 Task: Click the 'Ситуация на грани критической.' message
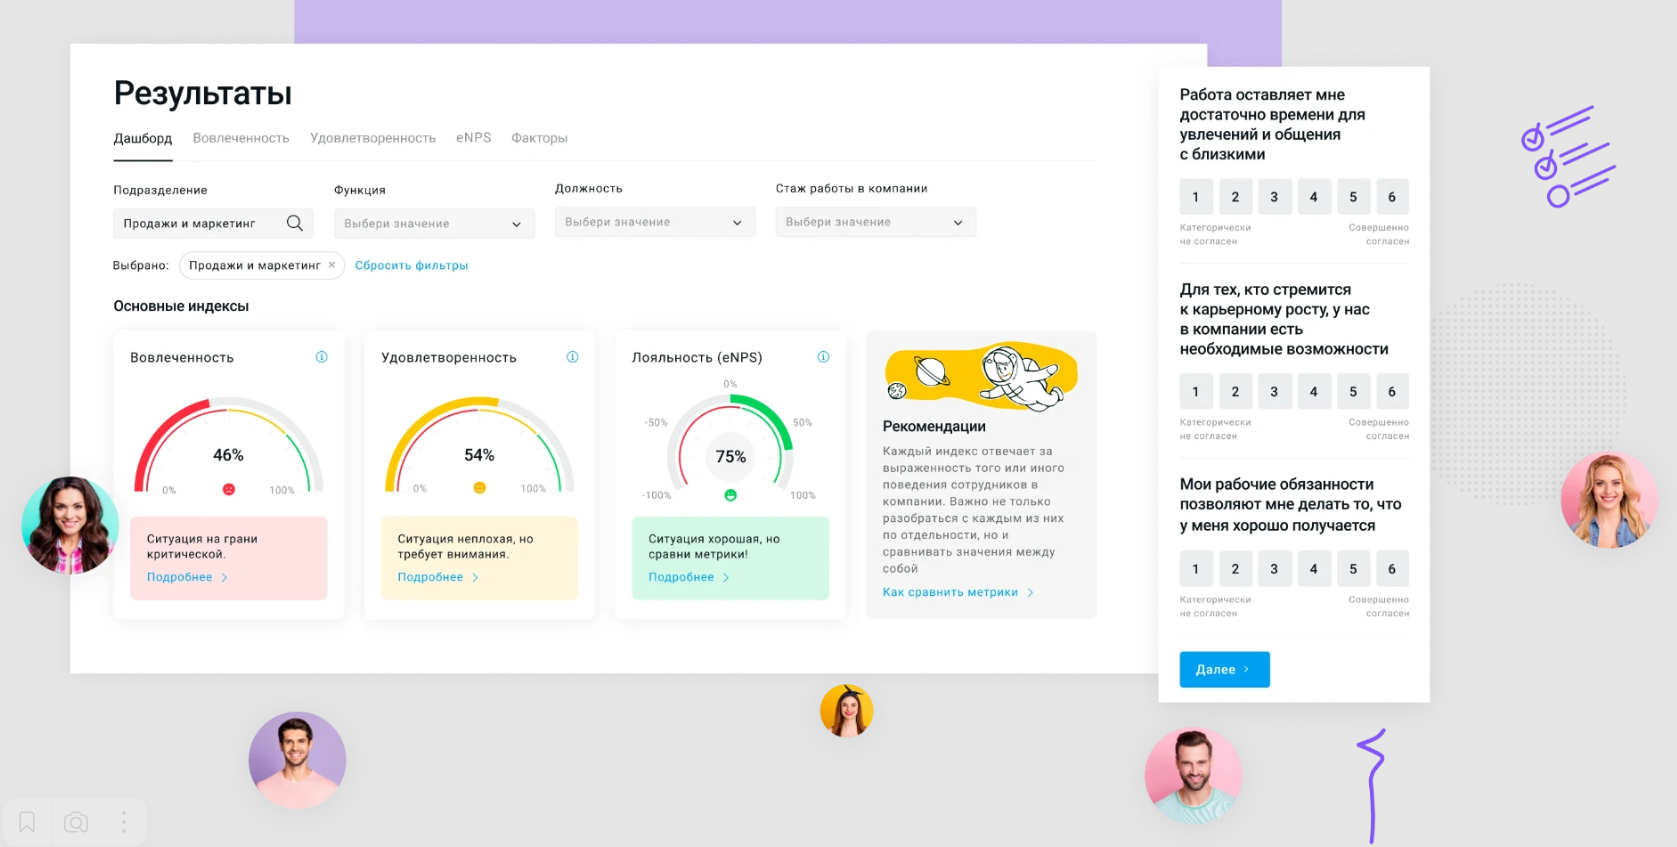pyautogui.click(x=202, y=546)
